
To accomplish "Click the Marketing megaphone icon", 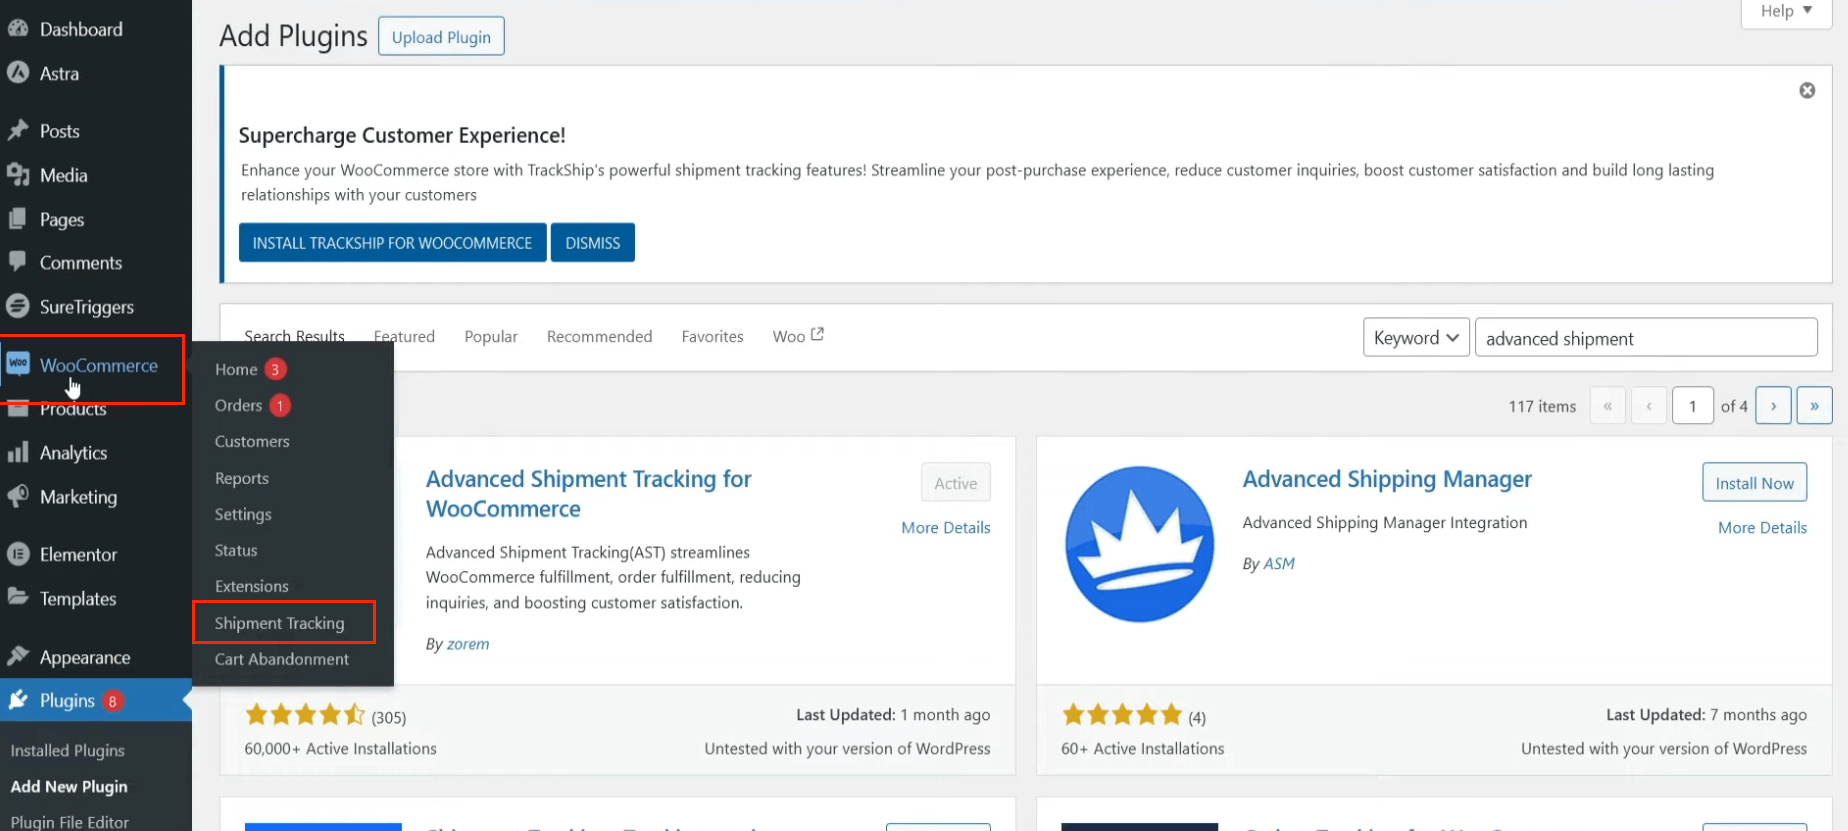I will click(18, 496).
